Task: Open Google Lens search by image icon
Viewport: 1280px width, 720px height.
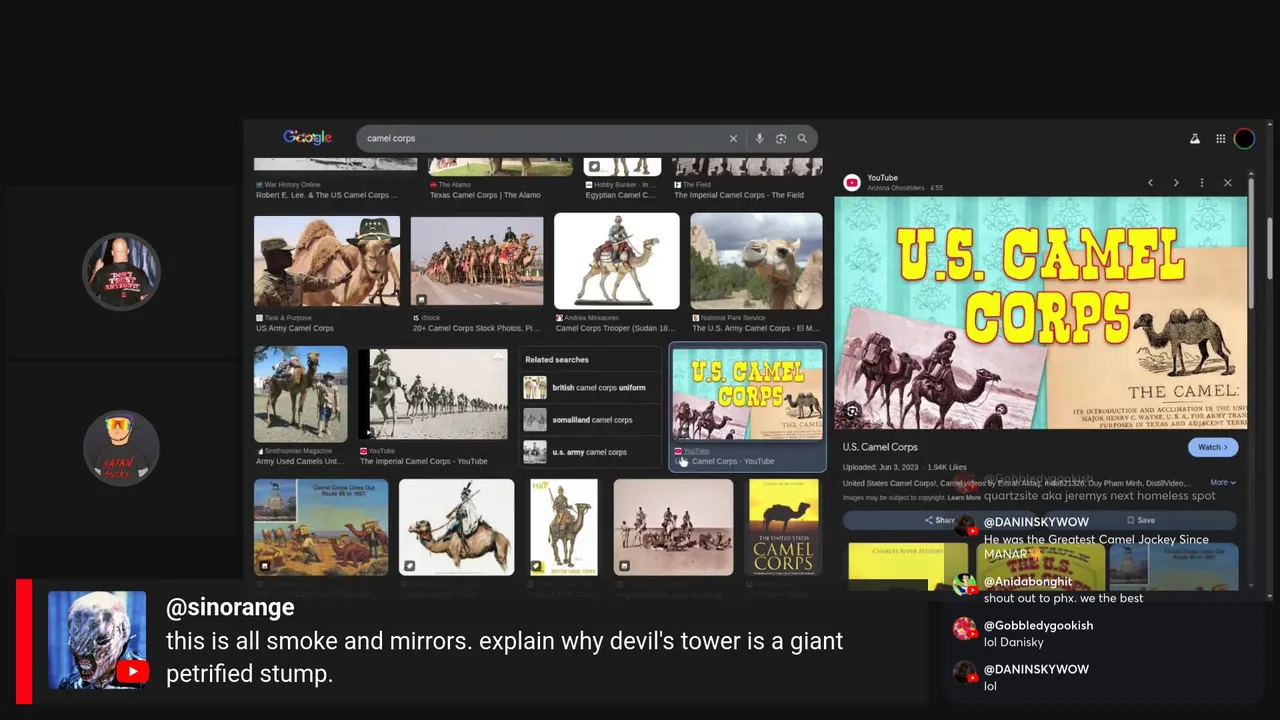Action: click(781, 139)
